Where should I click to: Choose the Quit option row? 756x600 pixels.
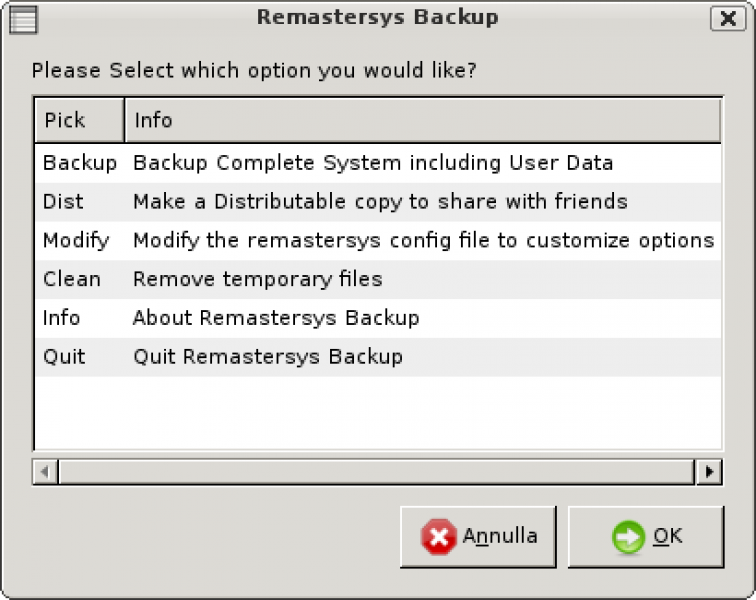[64, 357]
